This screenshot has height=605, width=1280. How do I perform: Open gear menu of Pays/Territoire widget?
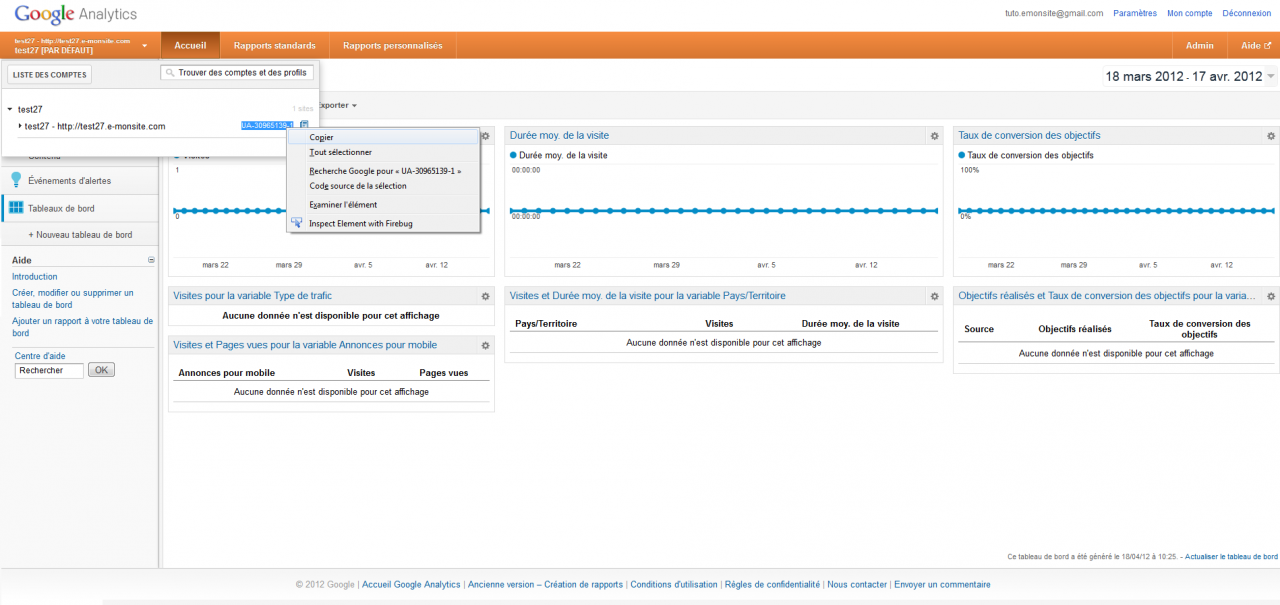tap(934, 296)
